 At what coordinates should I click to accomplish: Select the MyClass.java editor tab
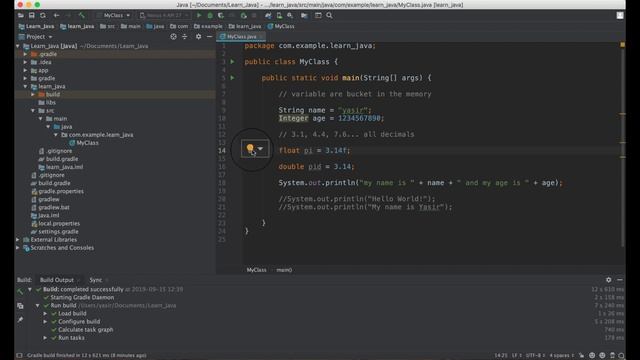(x=241, y=37)
